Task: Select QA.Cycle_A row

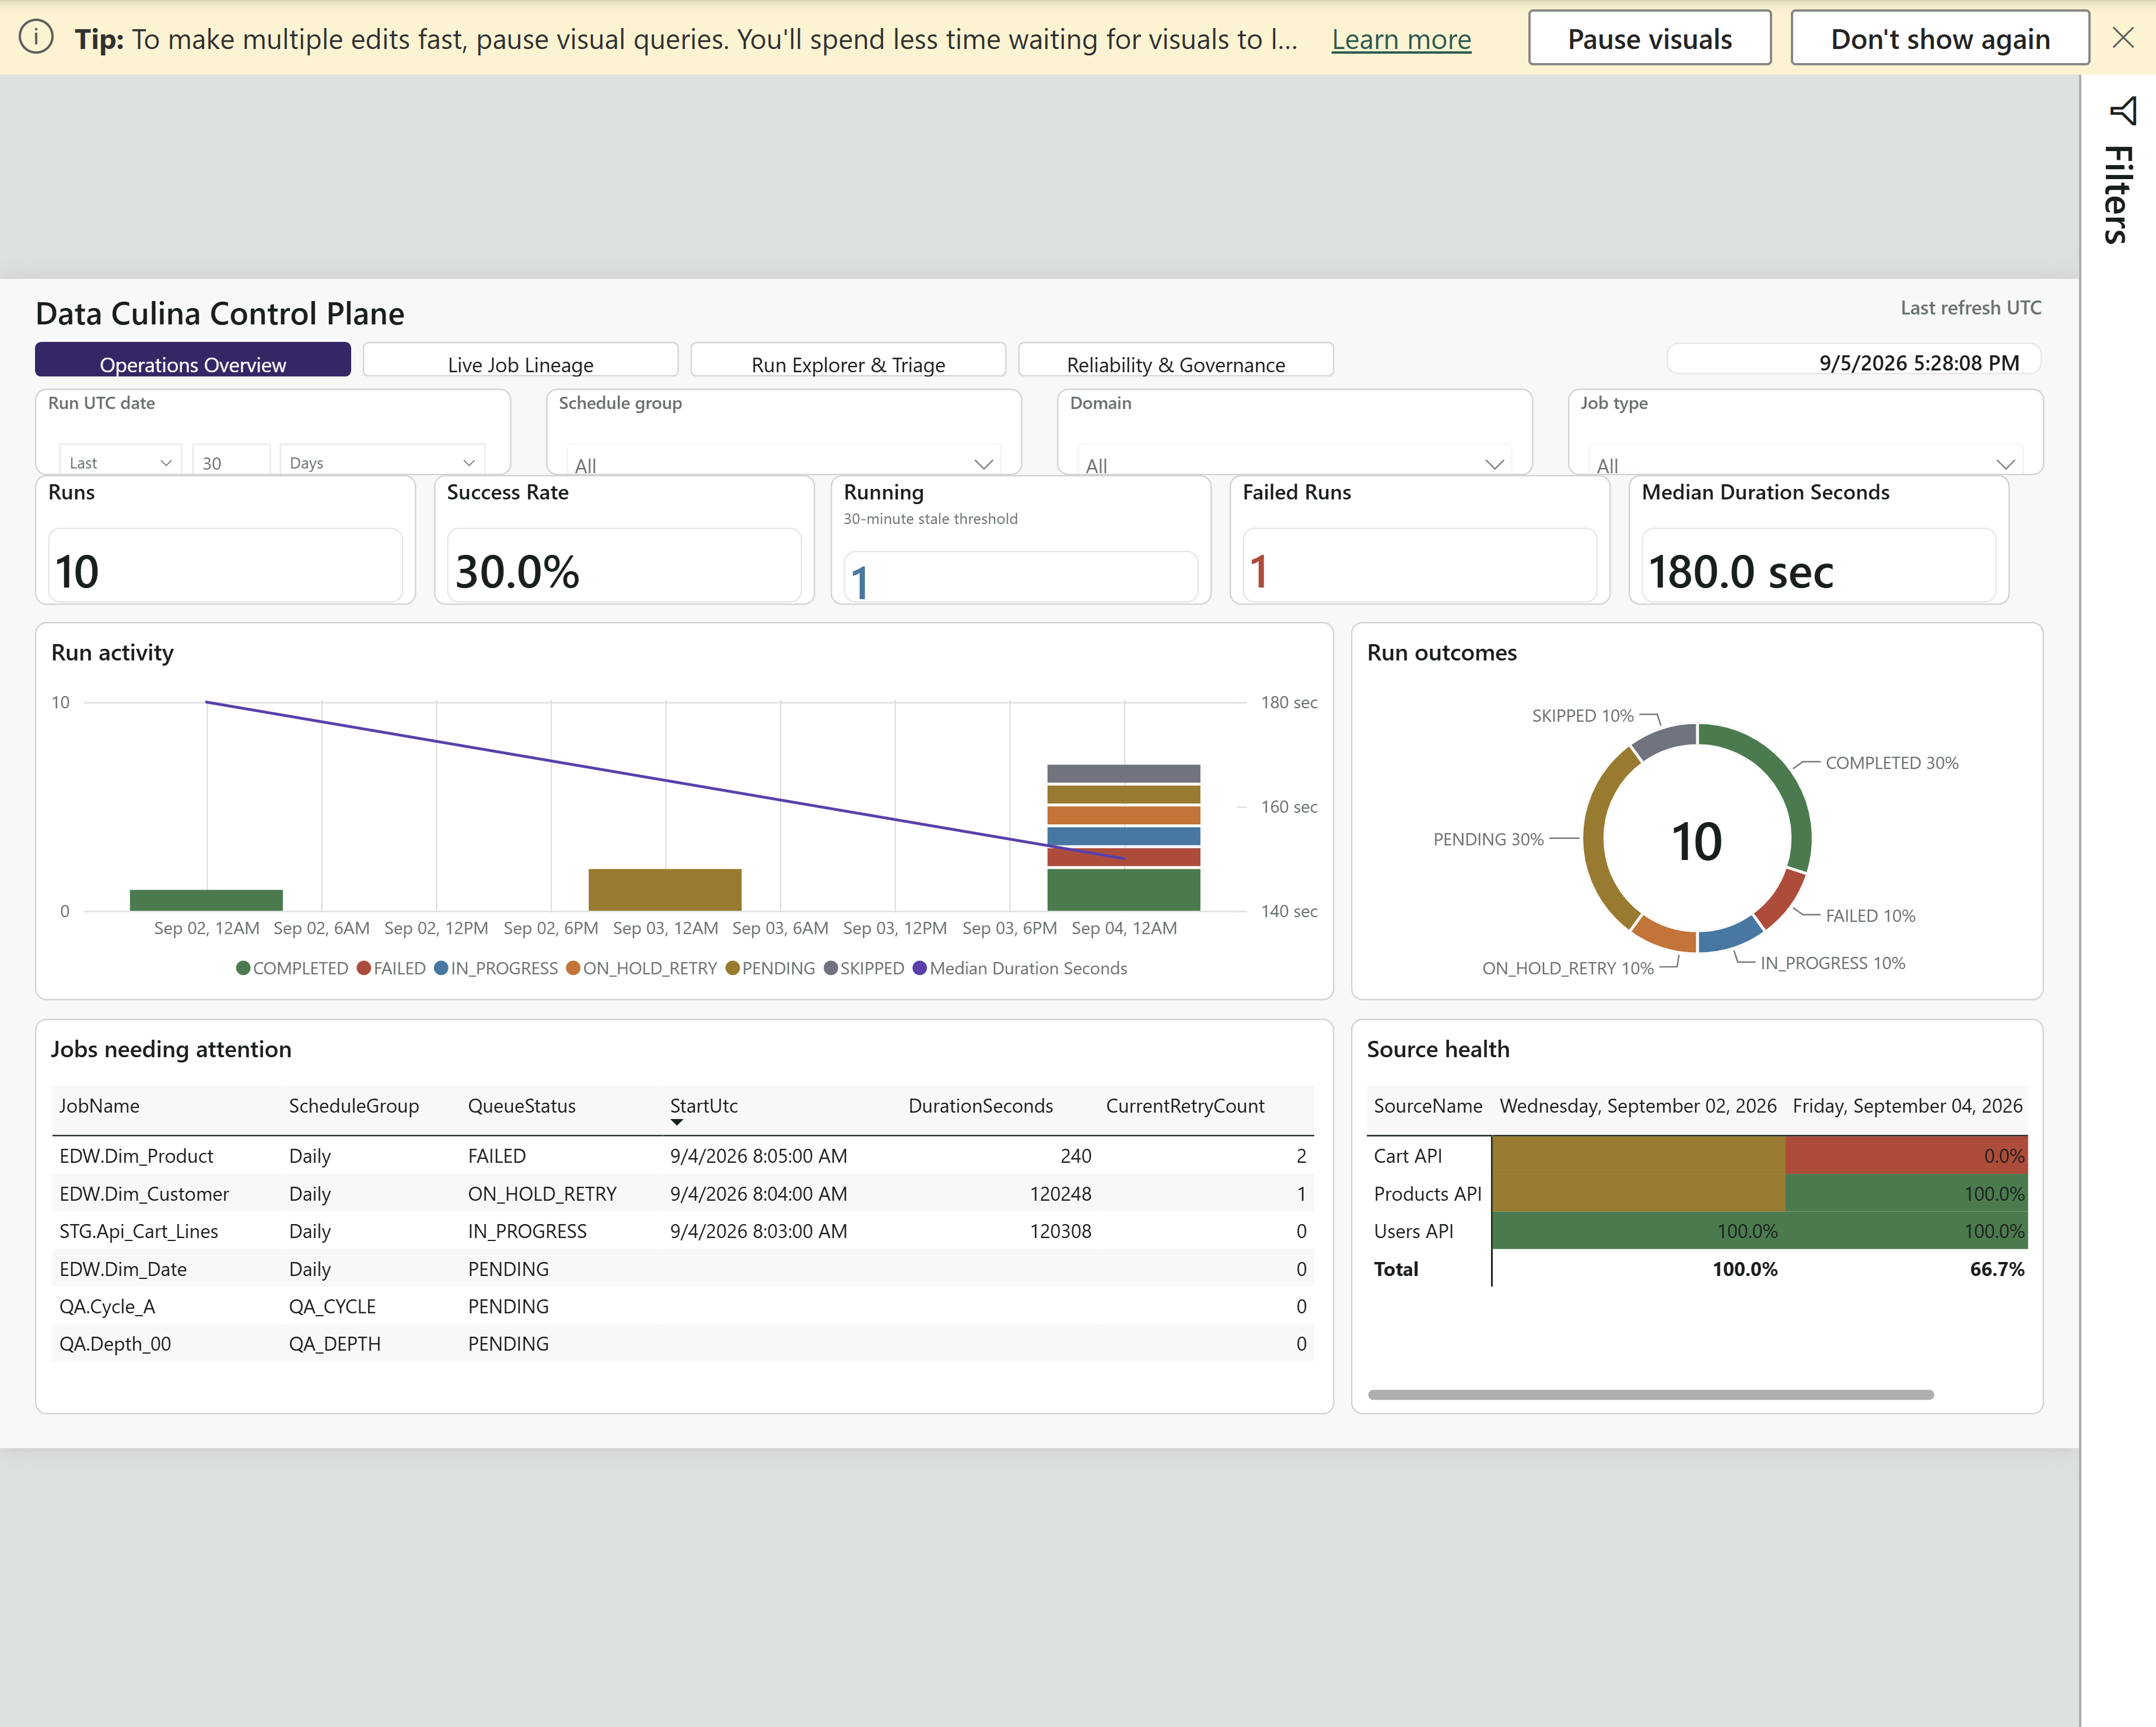Action: [x=683, y=1305]
